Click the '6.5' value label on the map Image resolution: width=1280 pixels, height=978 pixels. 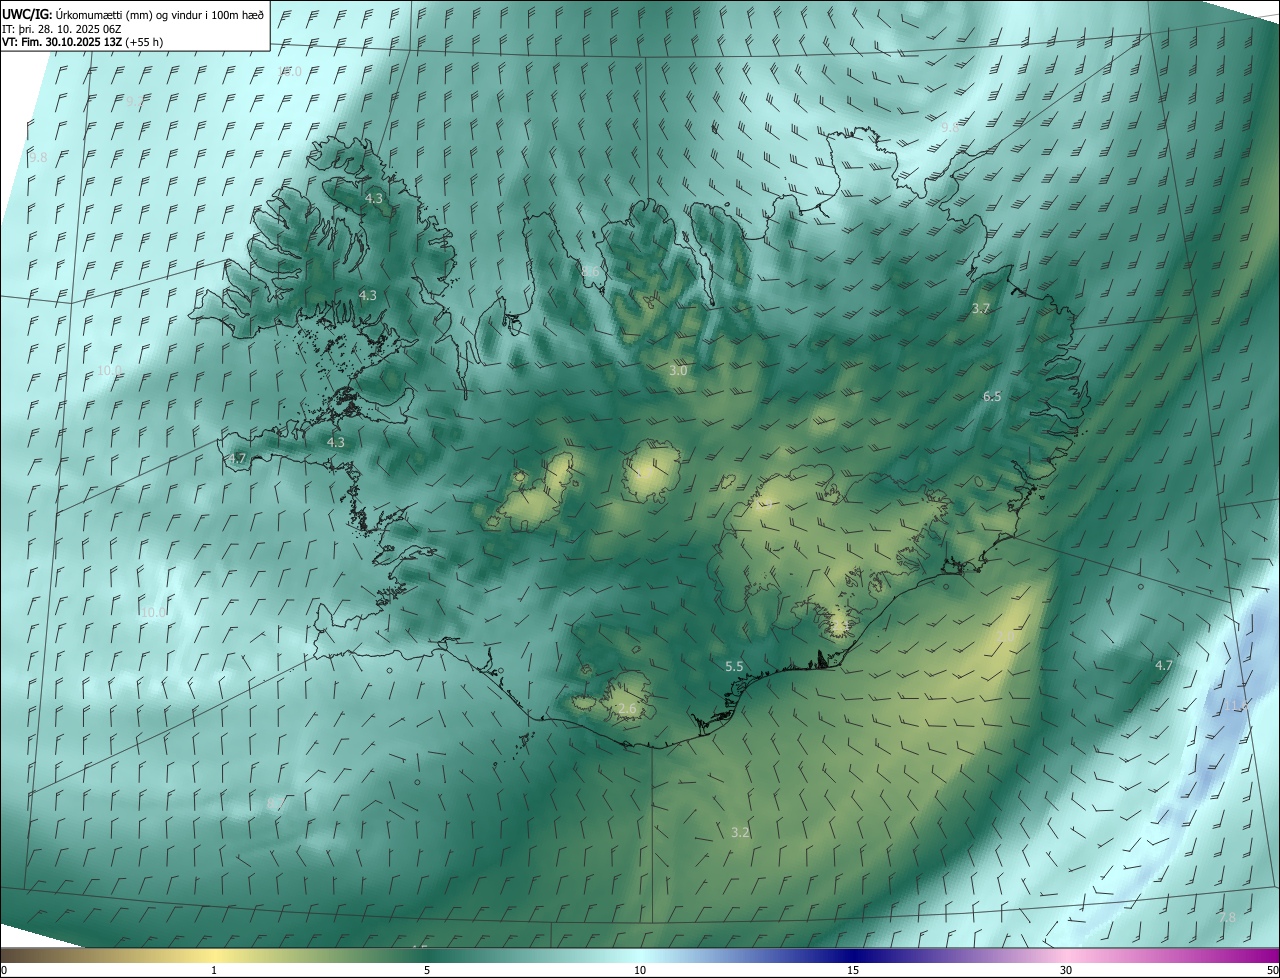click(992, 397)
